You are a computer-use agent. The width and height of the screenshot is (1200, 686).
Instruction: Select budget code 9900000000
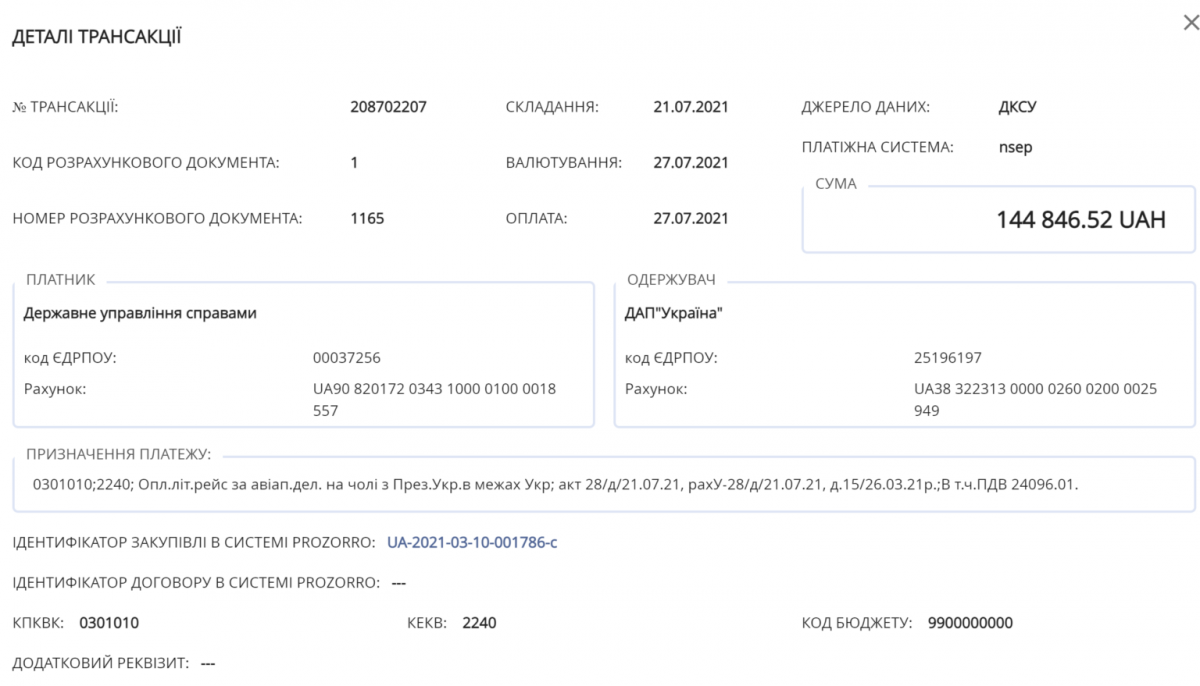coord(970,623)
